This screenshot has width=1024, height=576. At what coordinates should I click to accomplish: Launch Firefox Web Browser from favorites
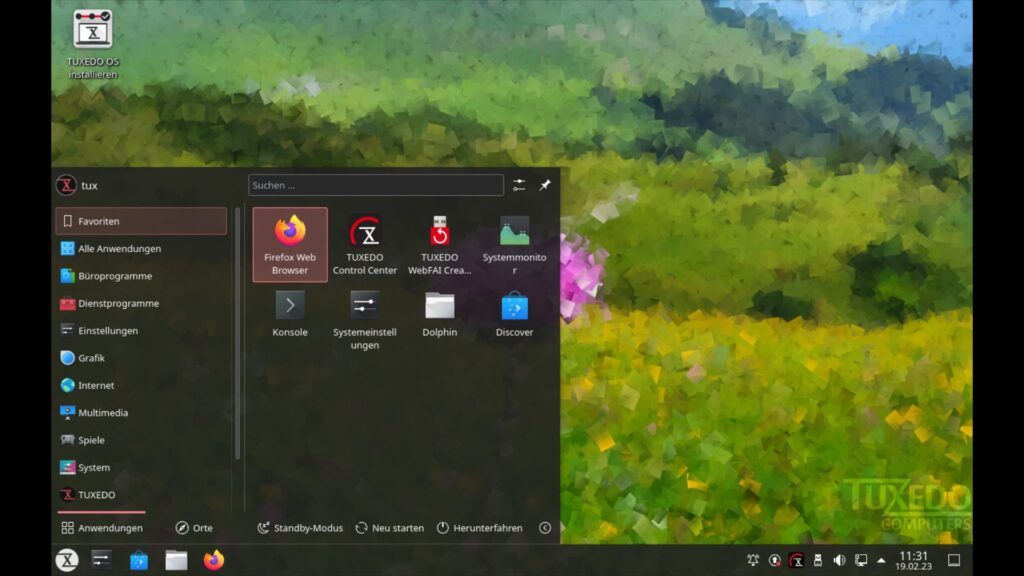(x=290, y=245)
